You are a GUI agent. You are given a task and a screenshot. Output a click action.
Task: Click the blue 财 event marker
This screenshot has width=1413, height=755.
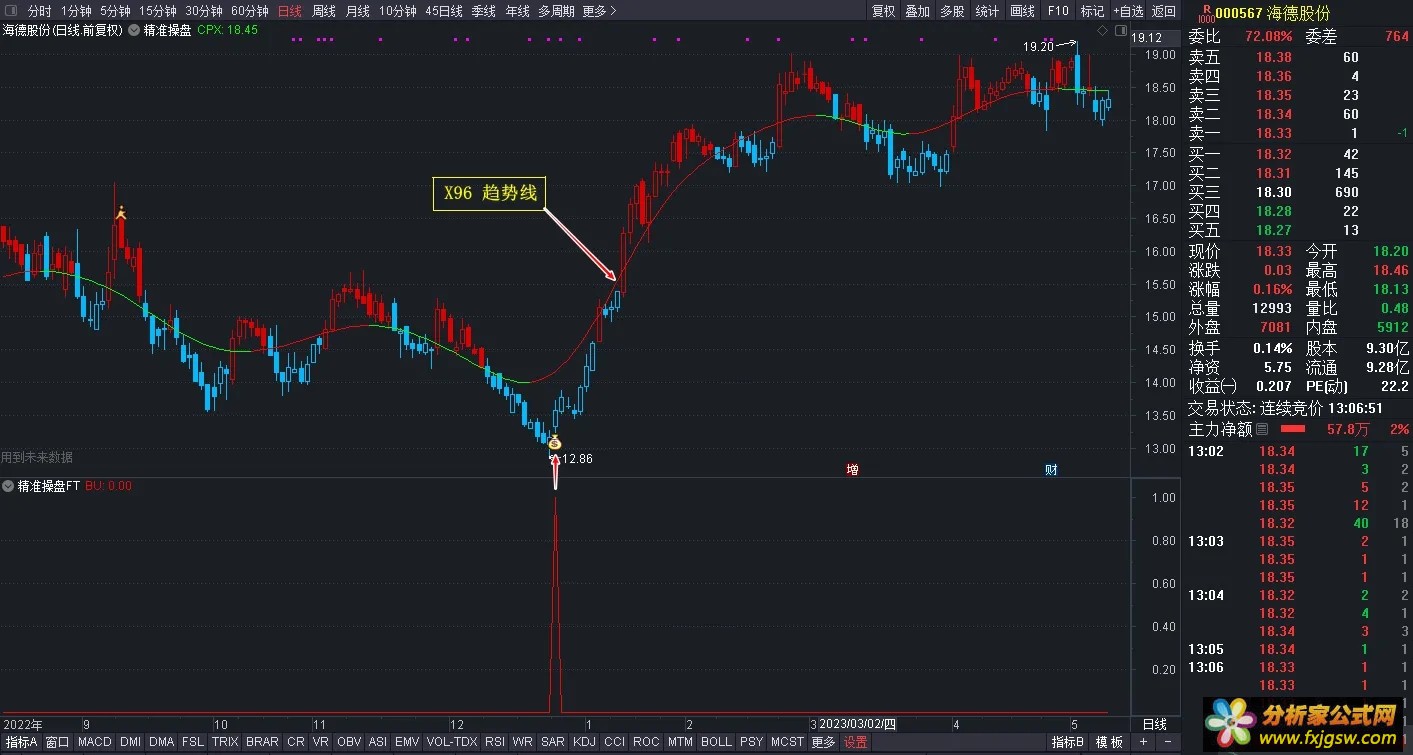[1051, 469]
